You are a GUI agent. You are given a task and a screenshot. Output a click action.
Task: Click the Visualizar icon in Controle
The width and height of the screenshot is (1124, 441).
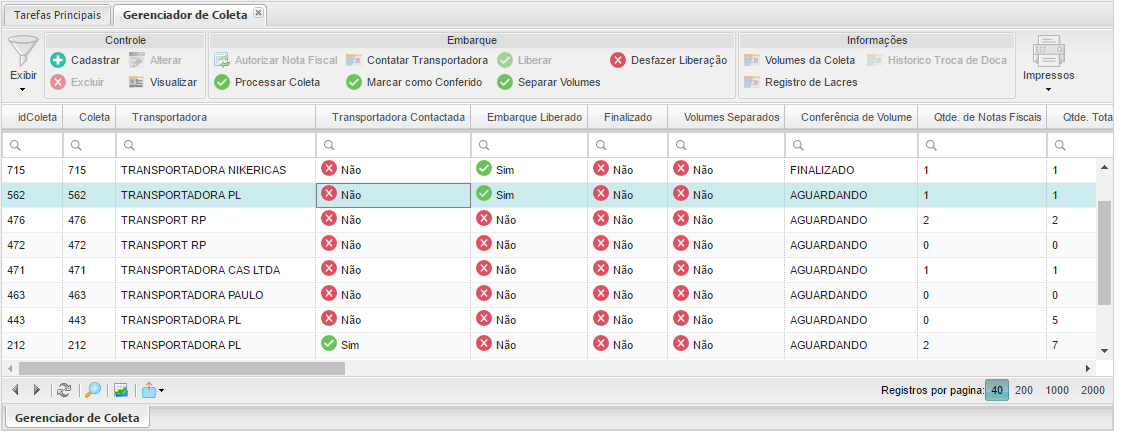click(x=137, y=82)
